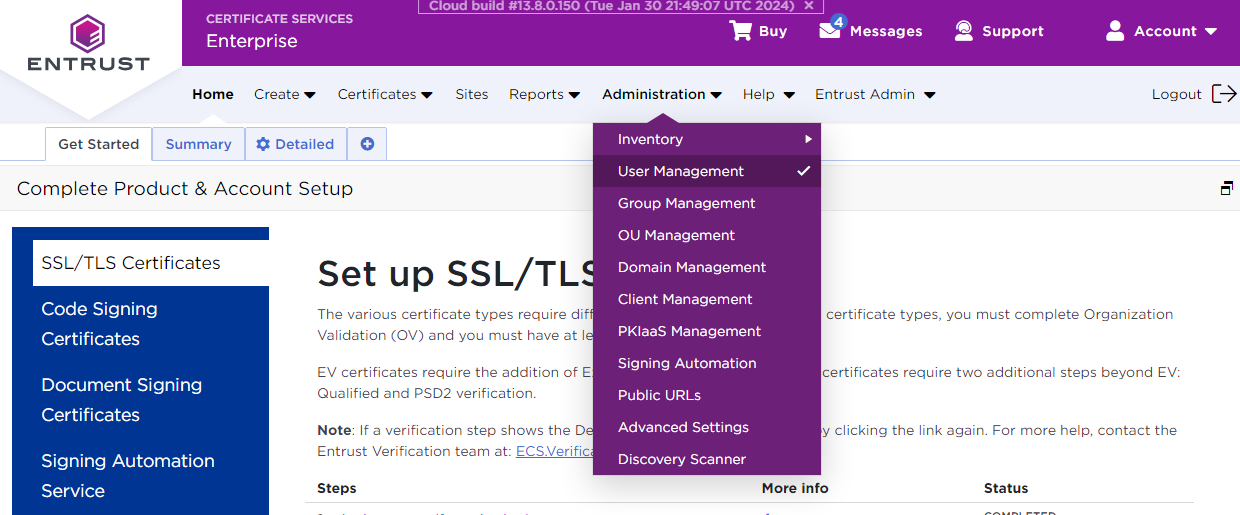Click the Logout arrow icon
The image size is (1240, 515).
point(1223,94)
